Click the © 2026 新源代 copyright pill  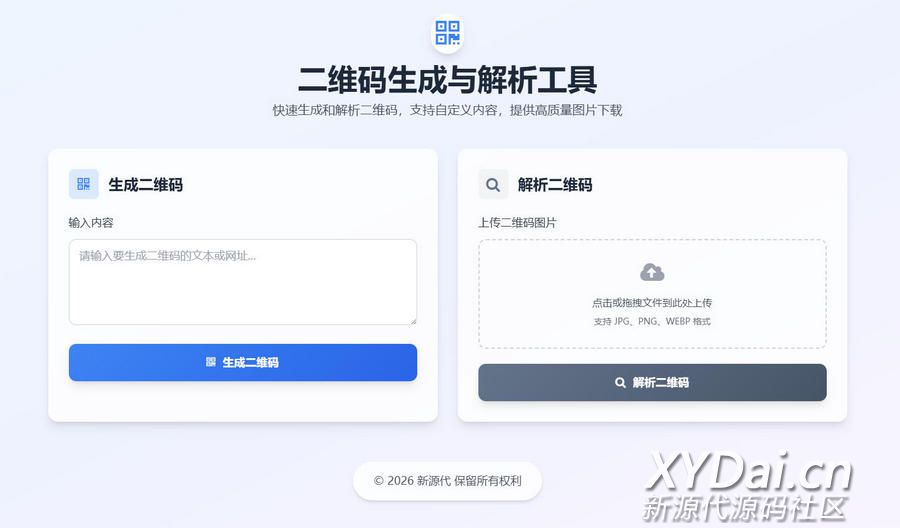click(x=447, y=481)
